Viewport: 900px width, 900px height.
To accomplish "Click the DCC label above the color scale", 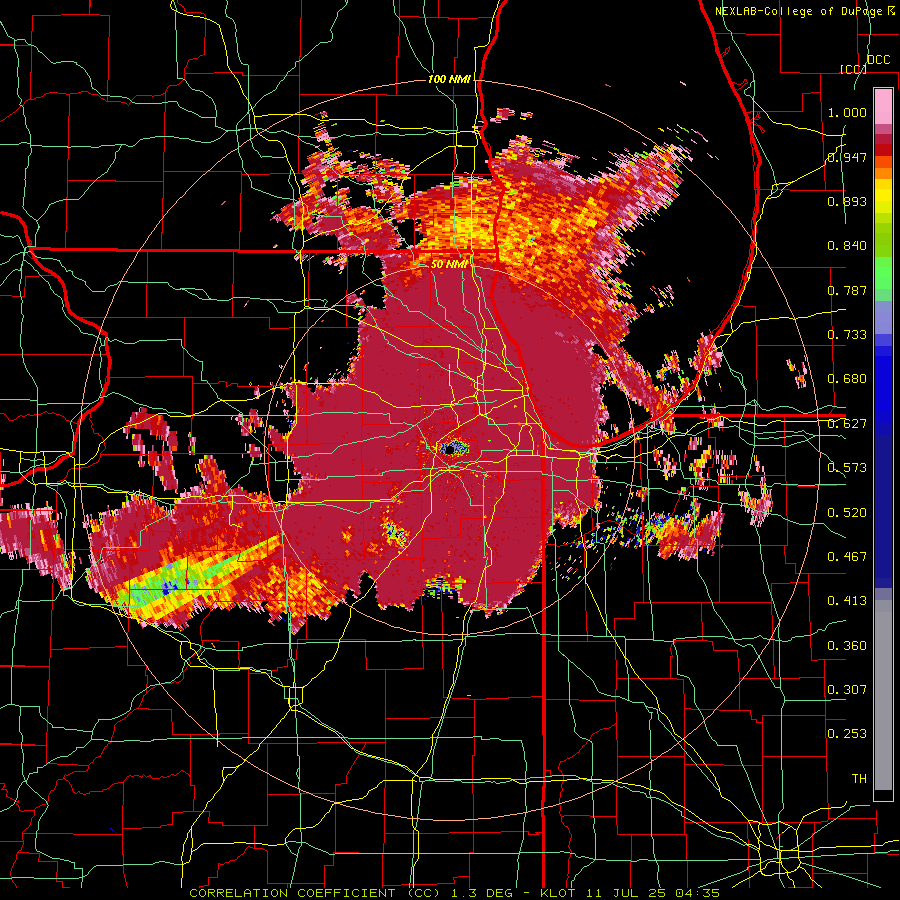I will pyautogui.click(x=878, y=60).
